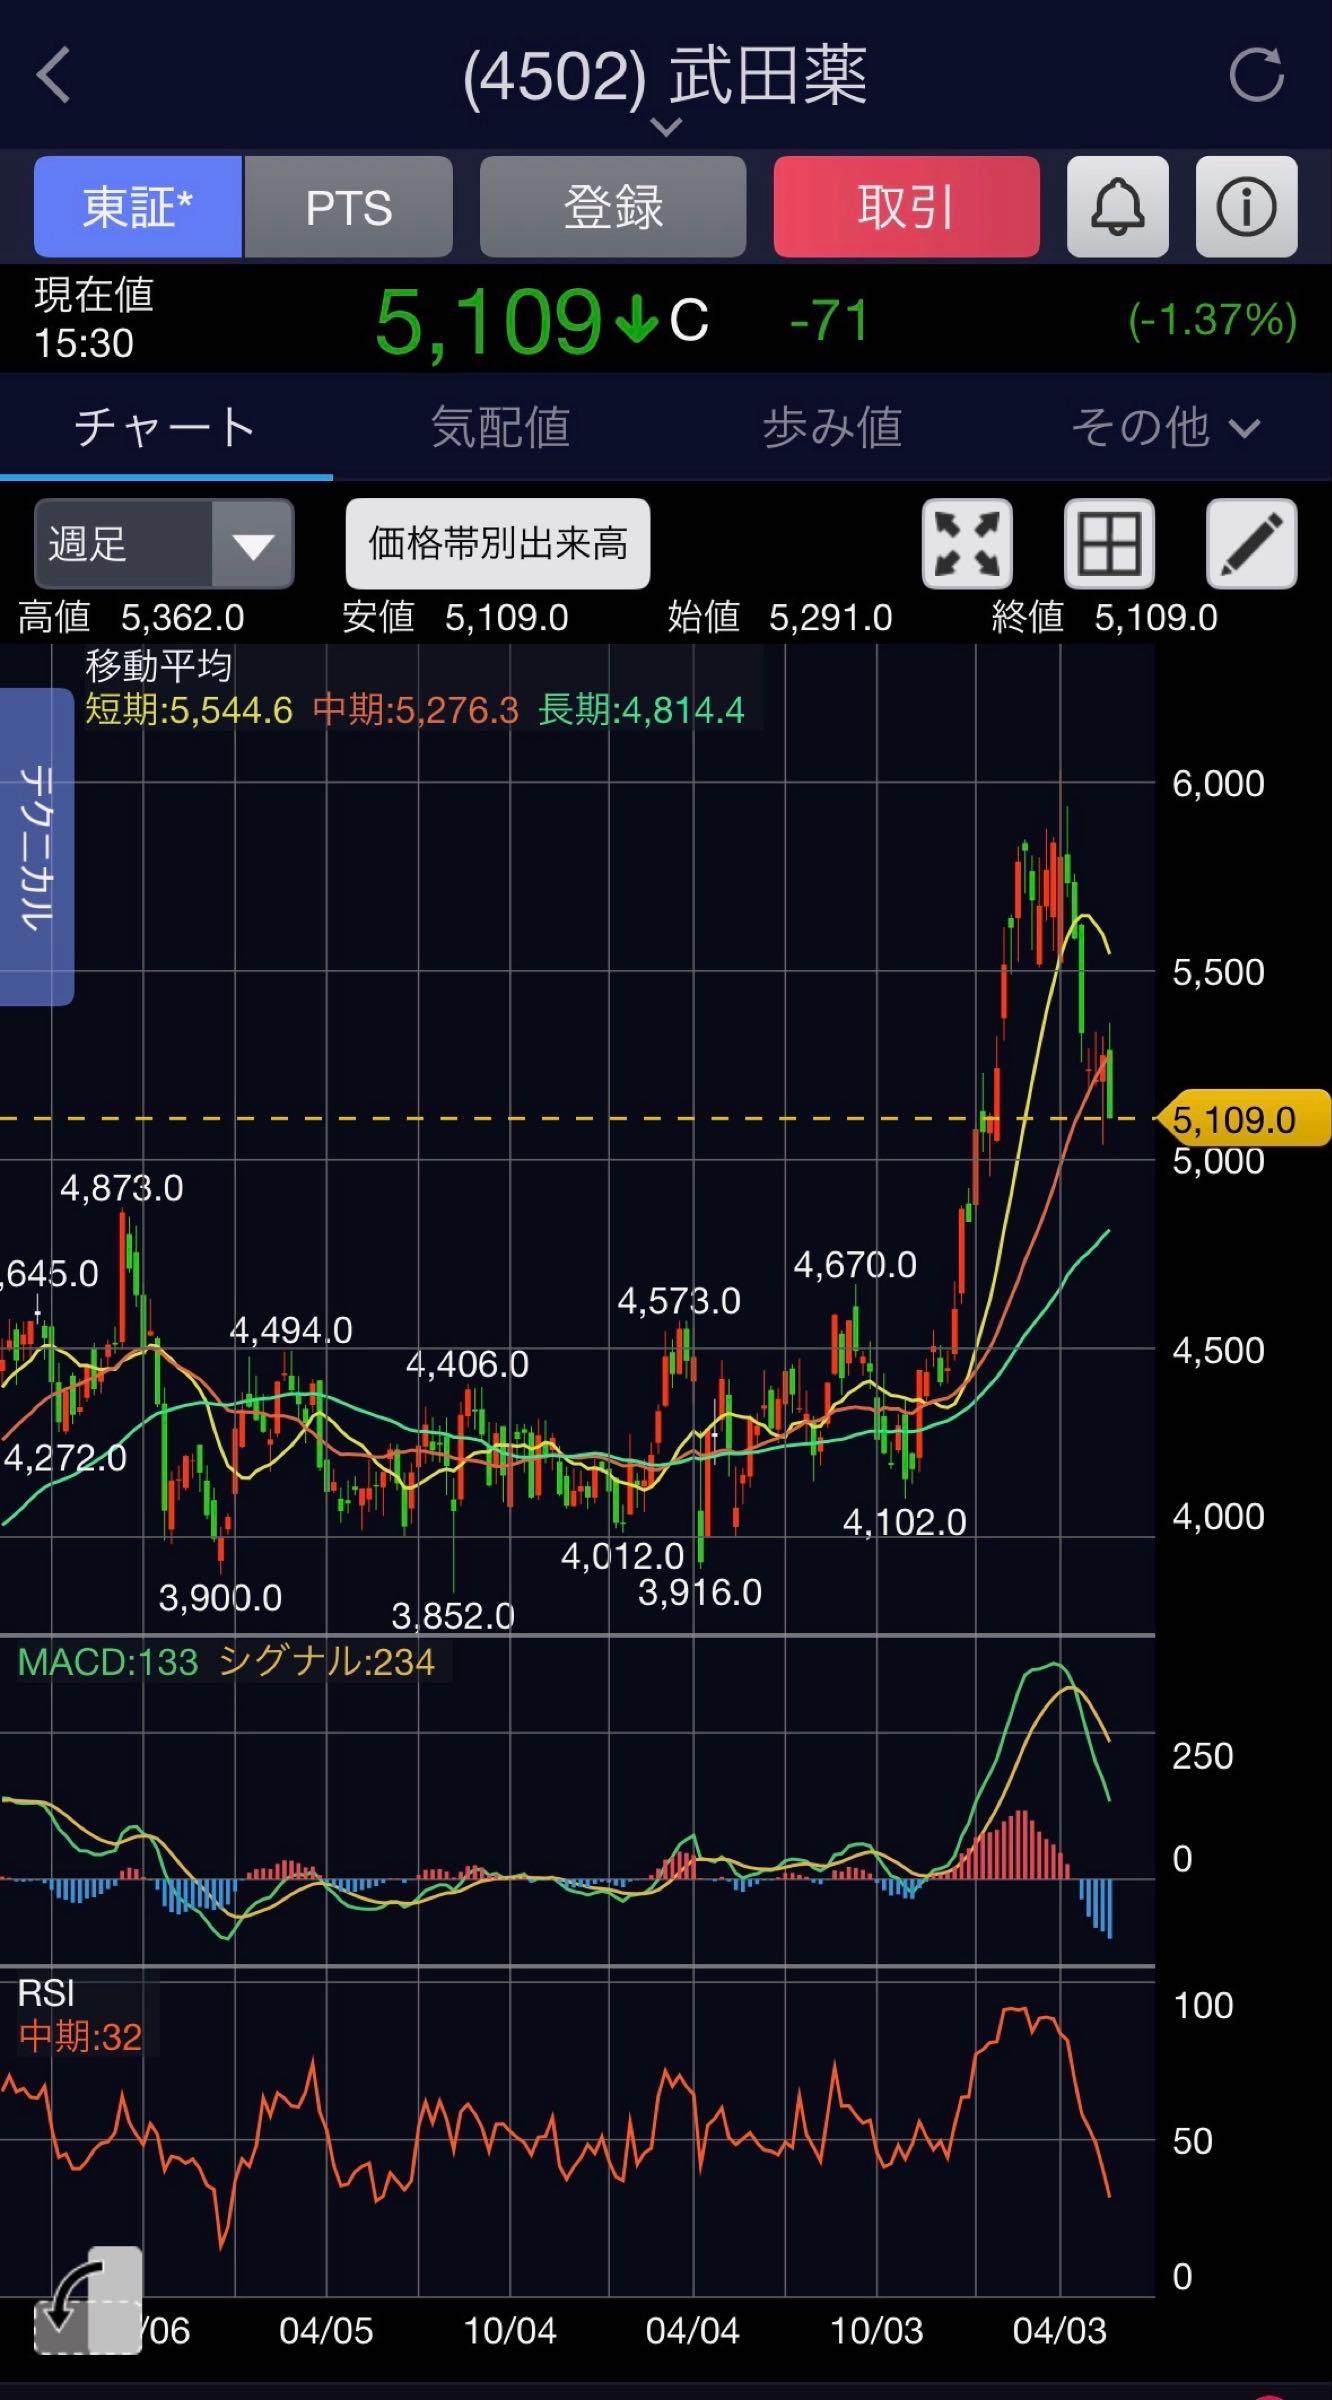This screenshot has height=2400, width=1332.
Task: Tap the 6,000 price axis label
Action: [1218, 783]
